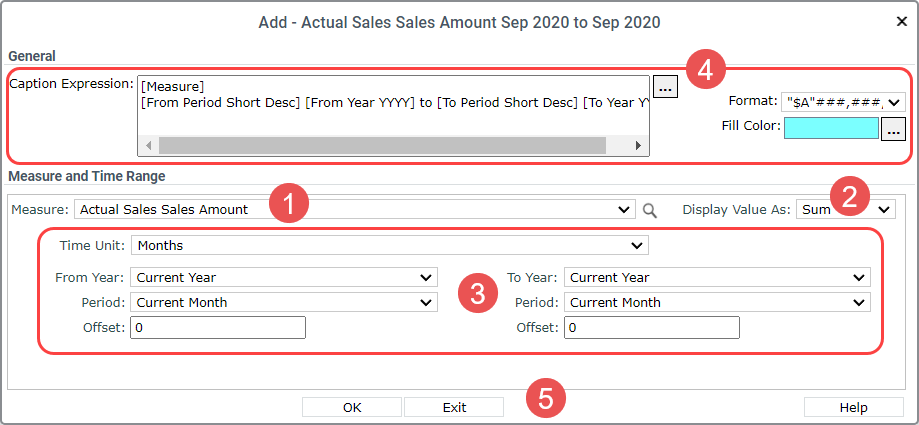This screenshot has height=425, width=919.
Task: Click the magnifier search icon beside Measure
Action: click(x=649, y=210)
